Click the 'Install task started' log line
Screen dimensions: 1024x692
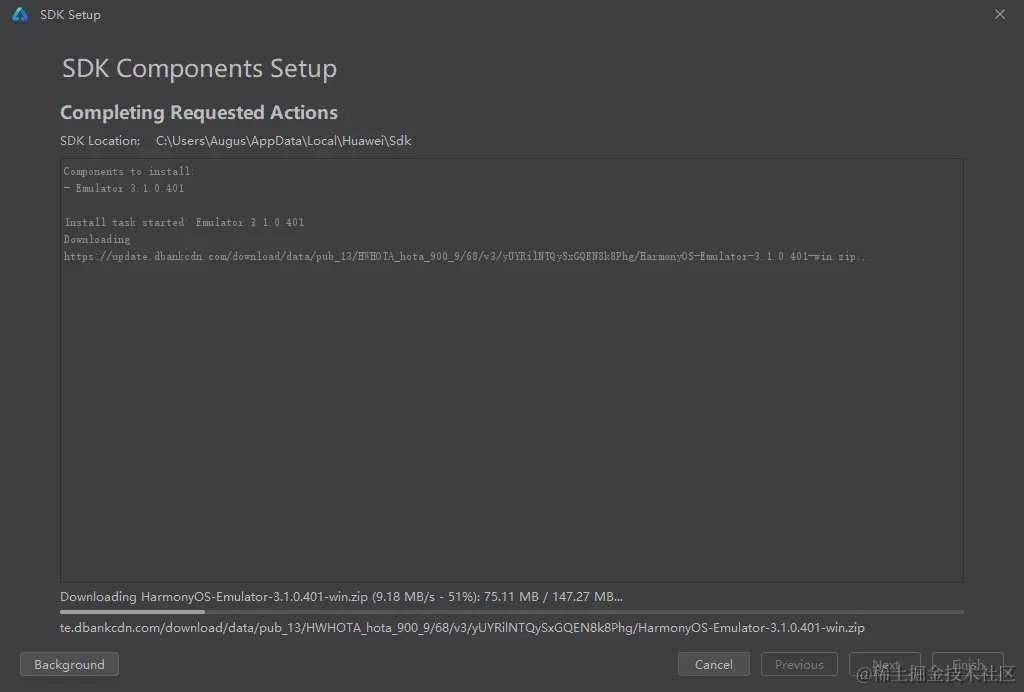tap(184, 223)
